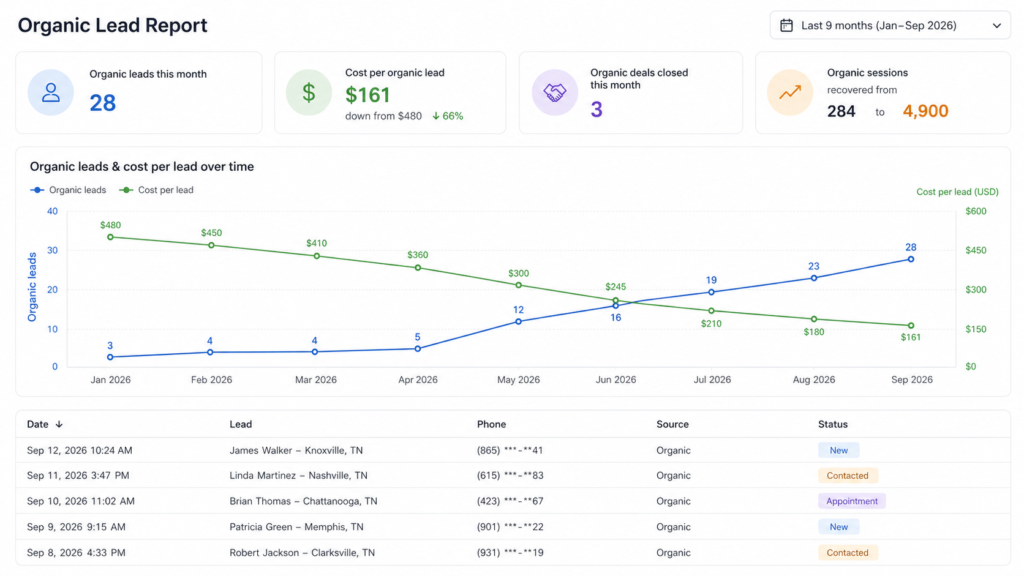Click the orange trending-up arrow icon
This screenshot has height=576, width=1024.
pos(790,92)
